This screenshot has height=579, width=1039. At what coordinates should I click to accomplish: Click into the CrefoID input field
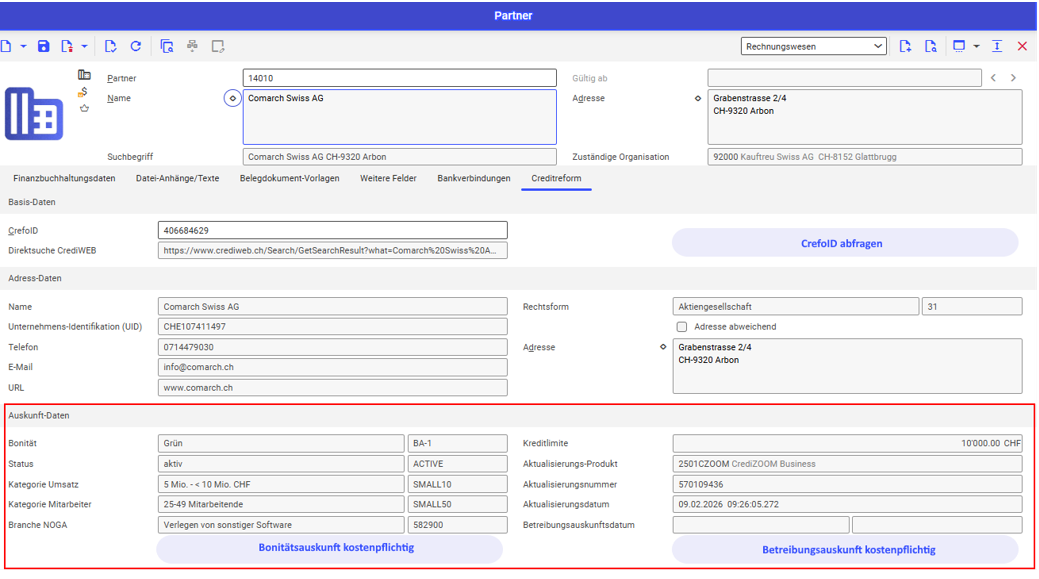[x=332, y=231]
